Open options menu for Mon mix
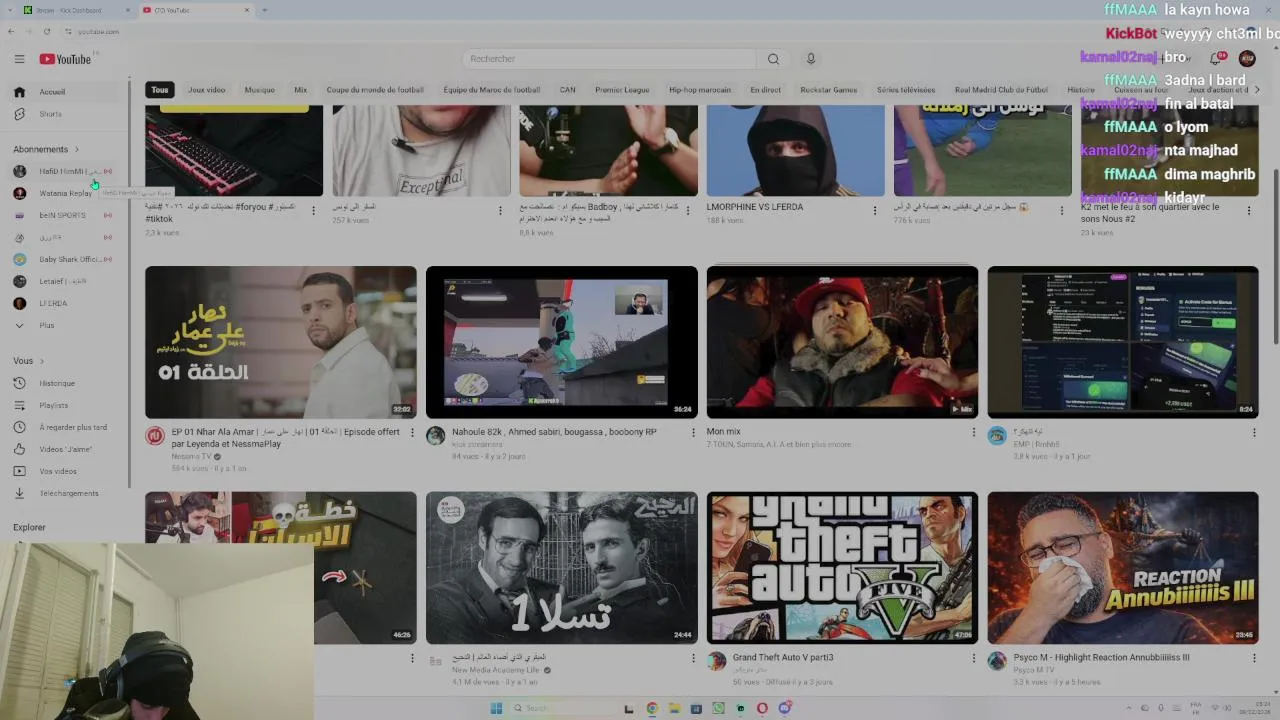The image size is (1280, 720). pyautogui.click(x=973, y=433)
